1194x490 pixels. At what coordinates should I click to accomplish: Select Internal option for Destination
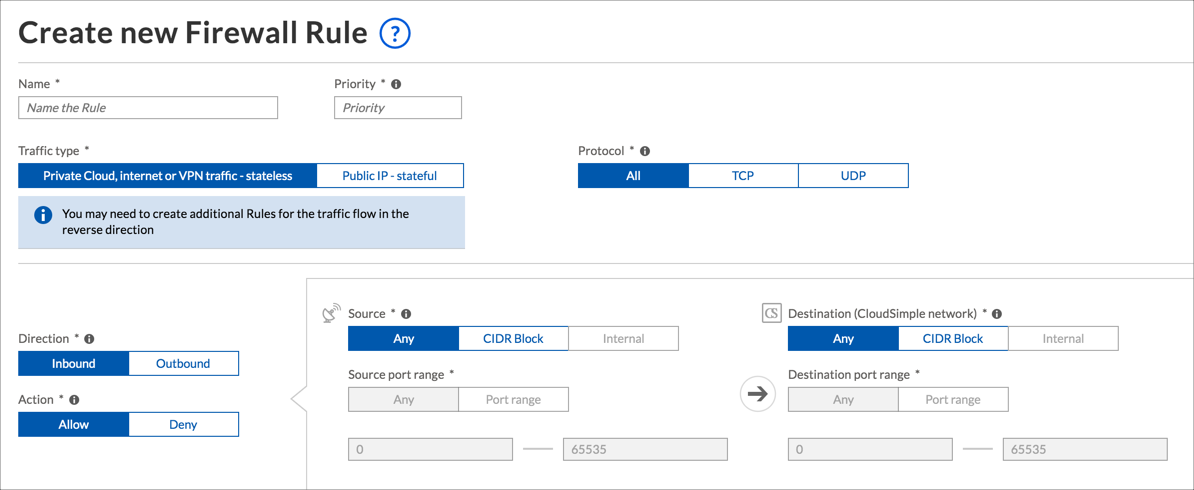1063,339
